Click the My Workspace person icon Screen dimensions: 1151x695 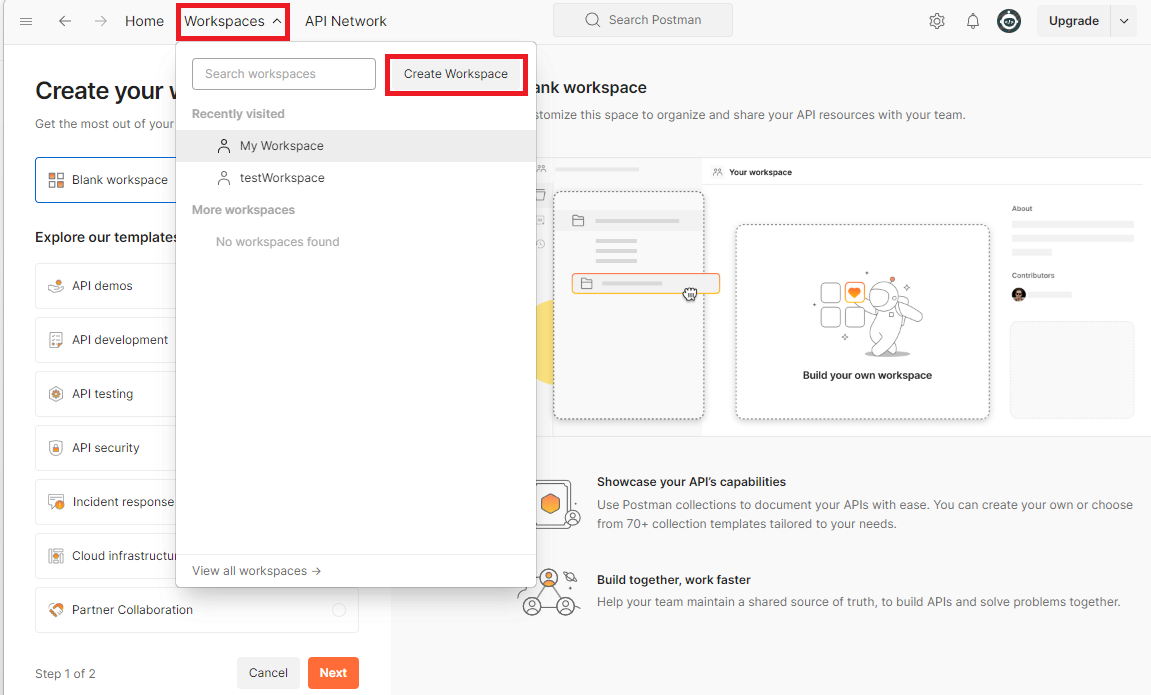(x=224, y=146)
